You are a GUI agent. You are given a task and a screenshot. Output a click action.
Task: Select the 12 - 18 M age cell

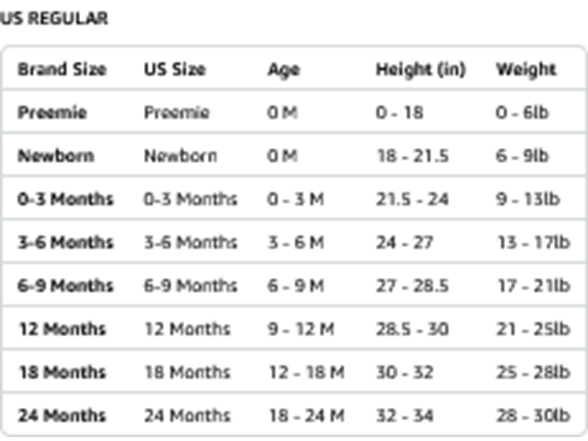click(306, 372)
